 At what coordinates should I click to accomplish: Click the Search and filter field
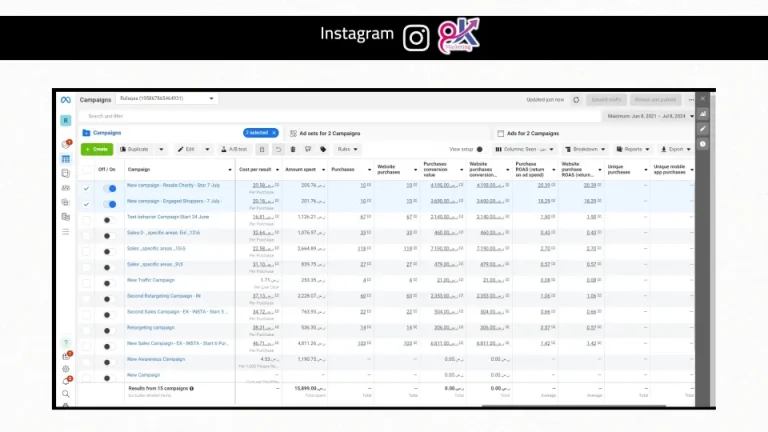[x=340, y=116]
